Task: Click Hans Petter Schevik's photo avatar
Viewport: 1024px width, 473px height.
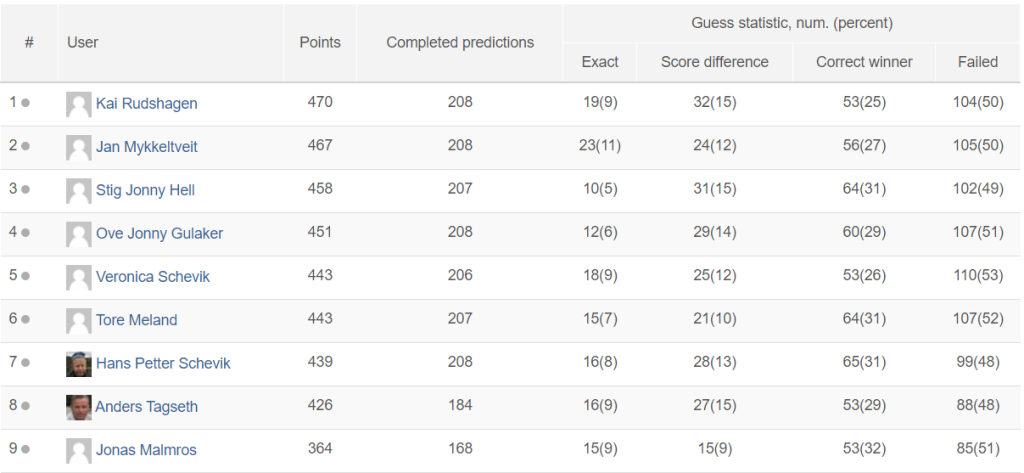Action: click(x=78, y=364)
